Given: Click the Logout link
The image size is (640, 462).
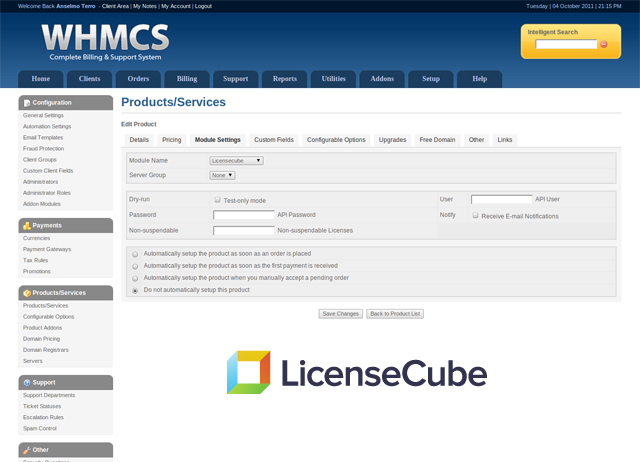Looking at the screenshot, I should (203, 6).
